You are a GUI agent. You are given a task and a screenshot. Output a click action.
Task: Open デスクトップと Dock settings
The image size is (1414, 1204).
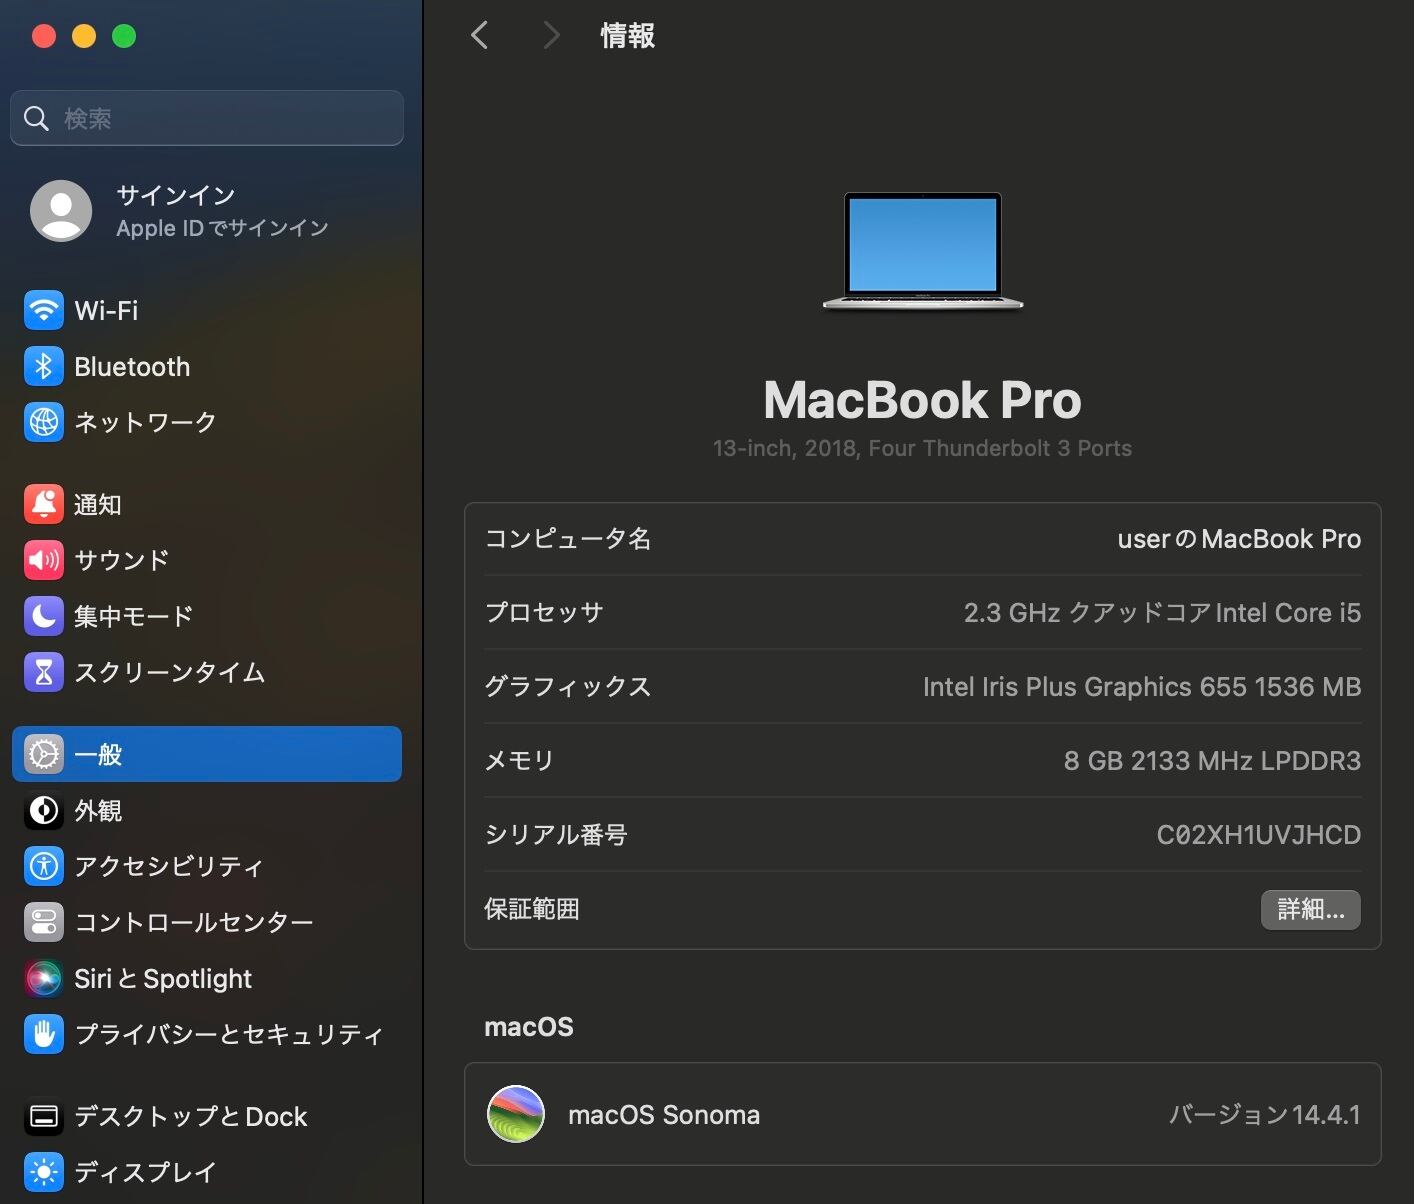pos(190,1116)
